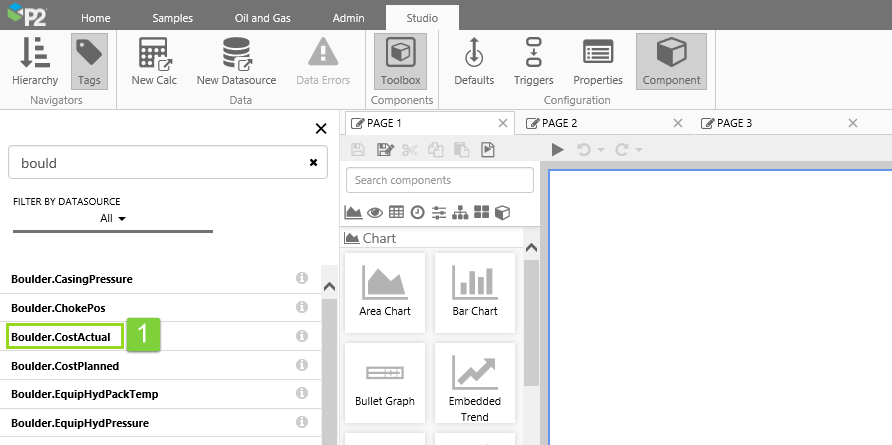The width and height of the screenshot is (892, 445).
Task: Select the Boulder.CostPlanned tag
Action: pos(65,366)
